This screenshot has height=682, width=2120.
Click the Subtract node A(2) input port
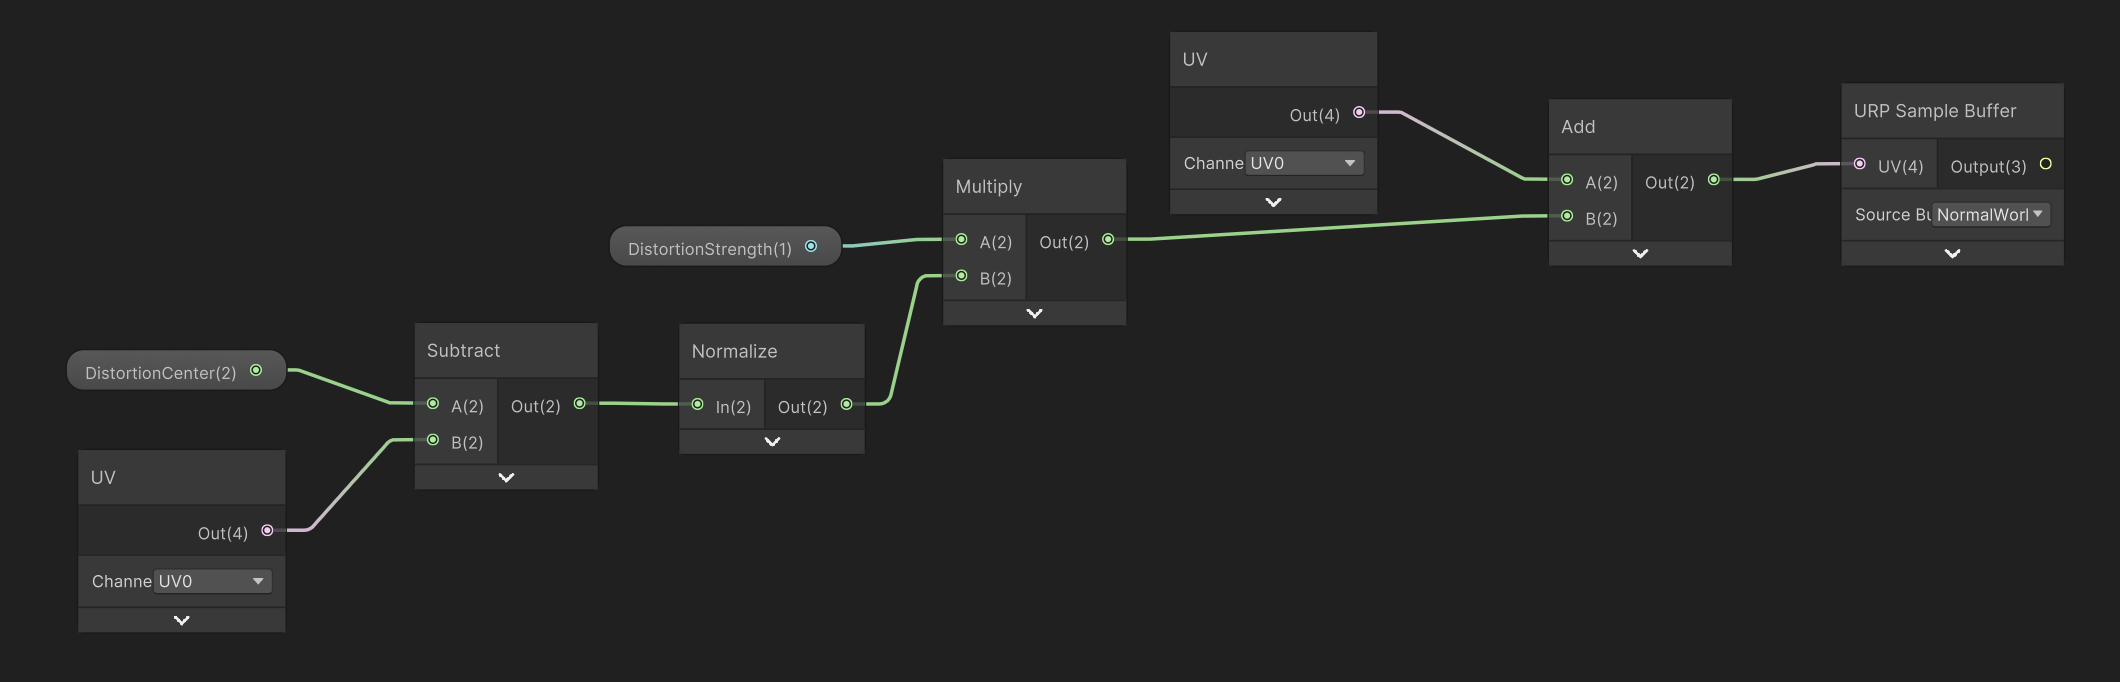pyautogui.click(x=433, y=404)
